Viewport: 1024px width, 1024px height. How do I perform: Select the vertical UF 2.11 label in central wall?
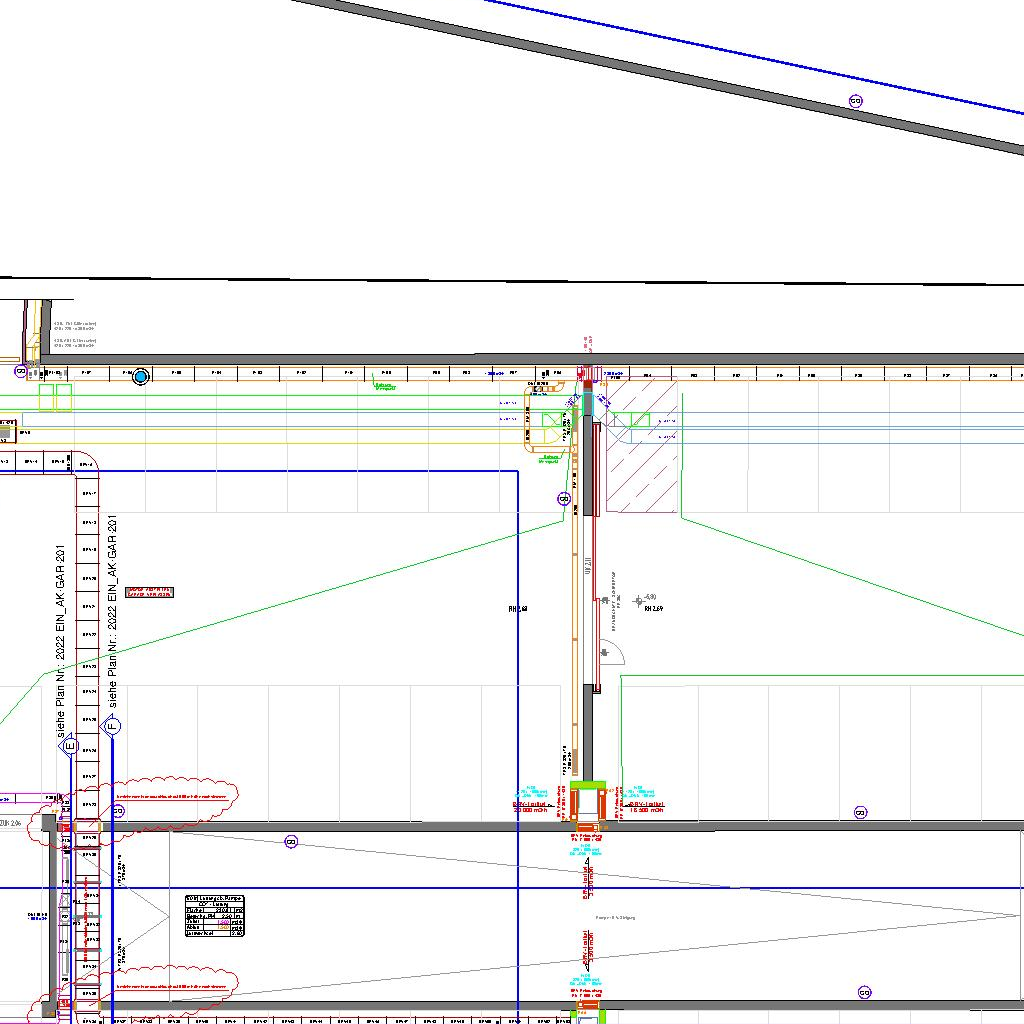(x=588, y=566)
